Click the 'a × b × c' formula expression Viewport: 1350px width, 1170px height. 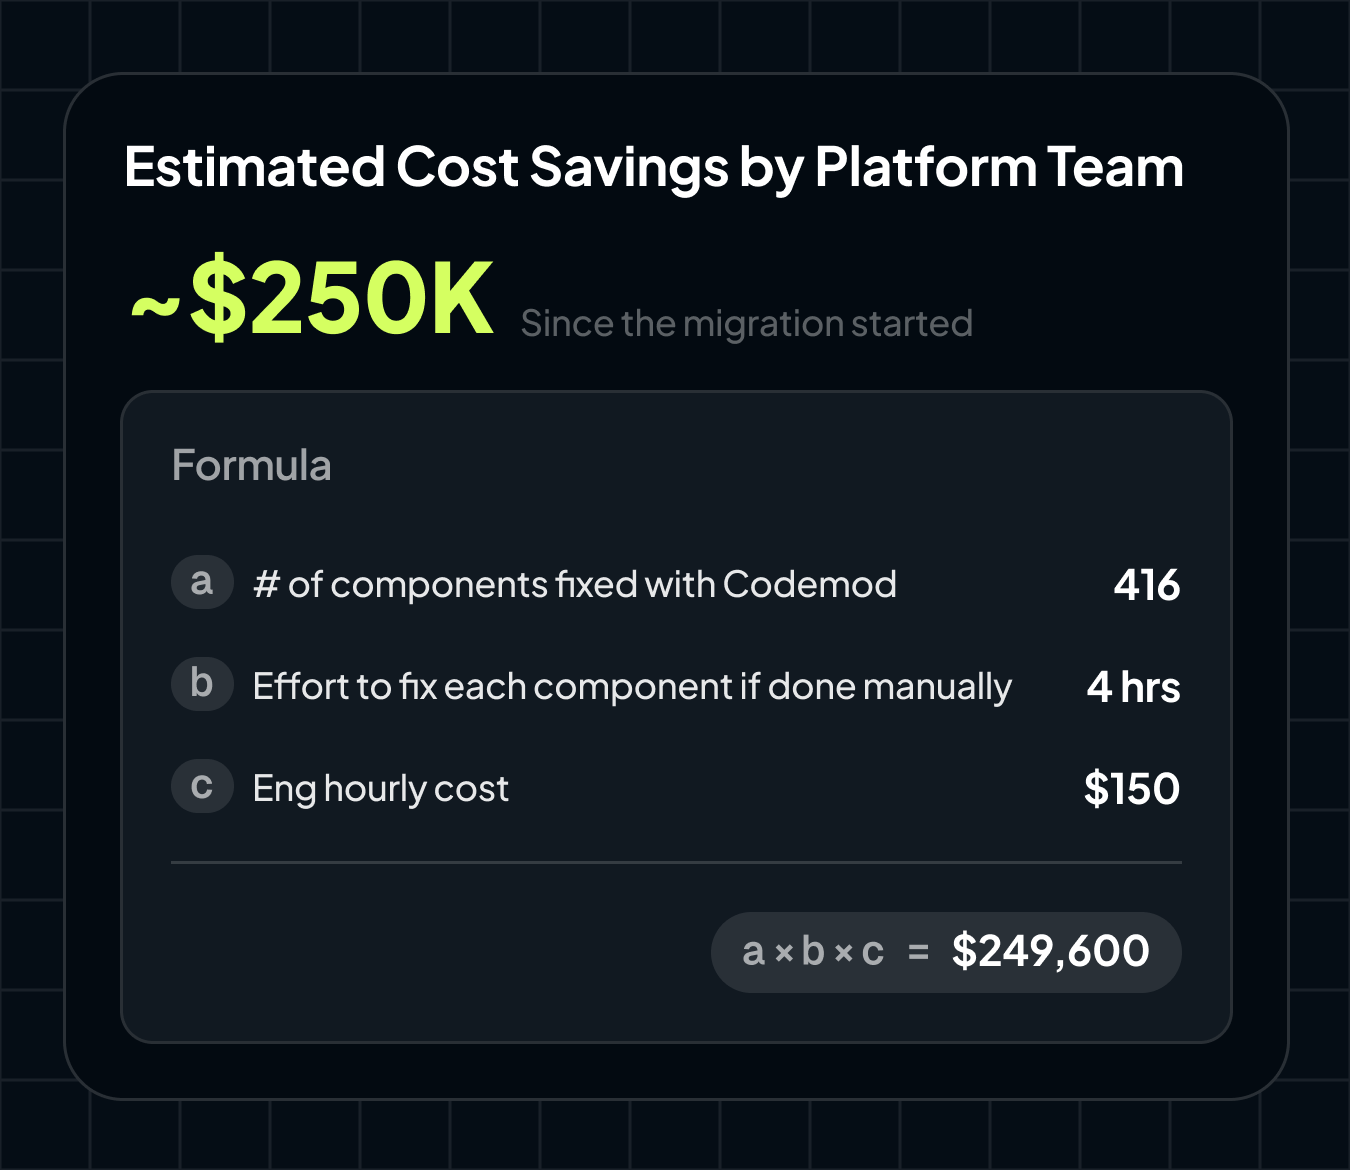click(813, 952)
